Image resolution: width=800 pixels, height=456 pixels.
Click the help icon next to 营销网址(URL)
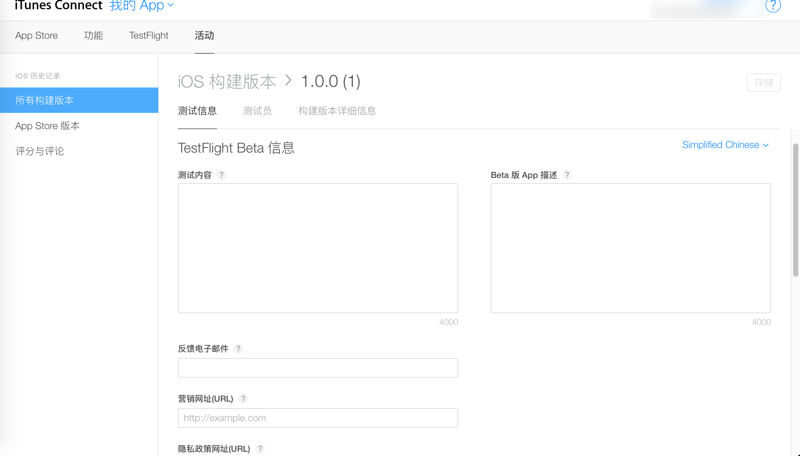click(243, 399)
